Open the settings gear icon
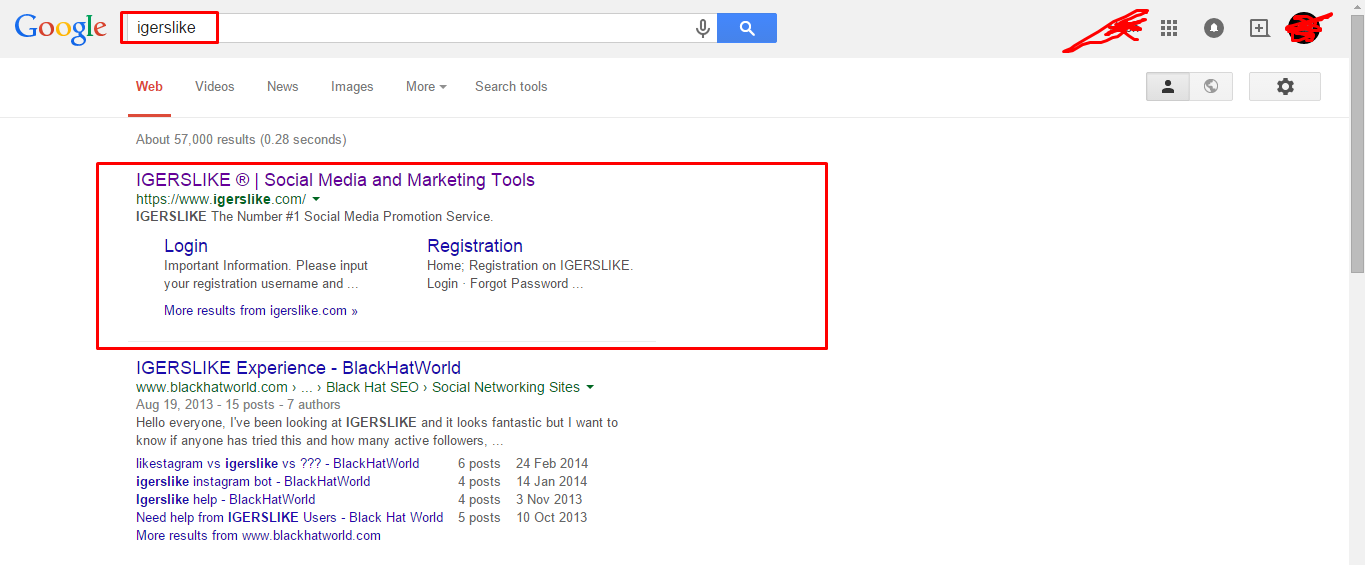The height and width of the screenshot is (565, 1365). [x=1285, y=87]
